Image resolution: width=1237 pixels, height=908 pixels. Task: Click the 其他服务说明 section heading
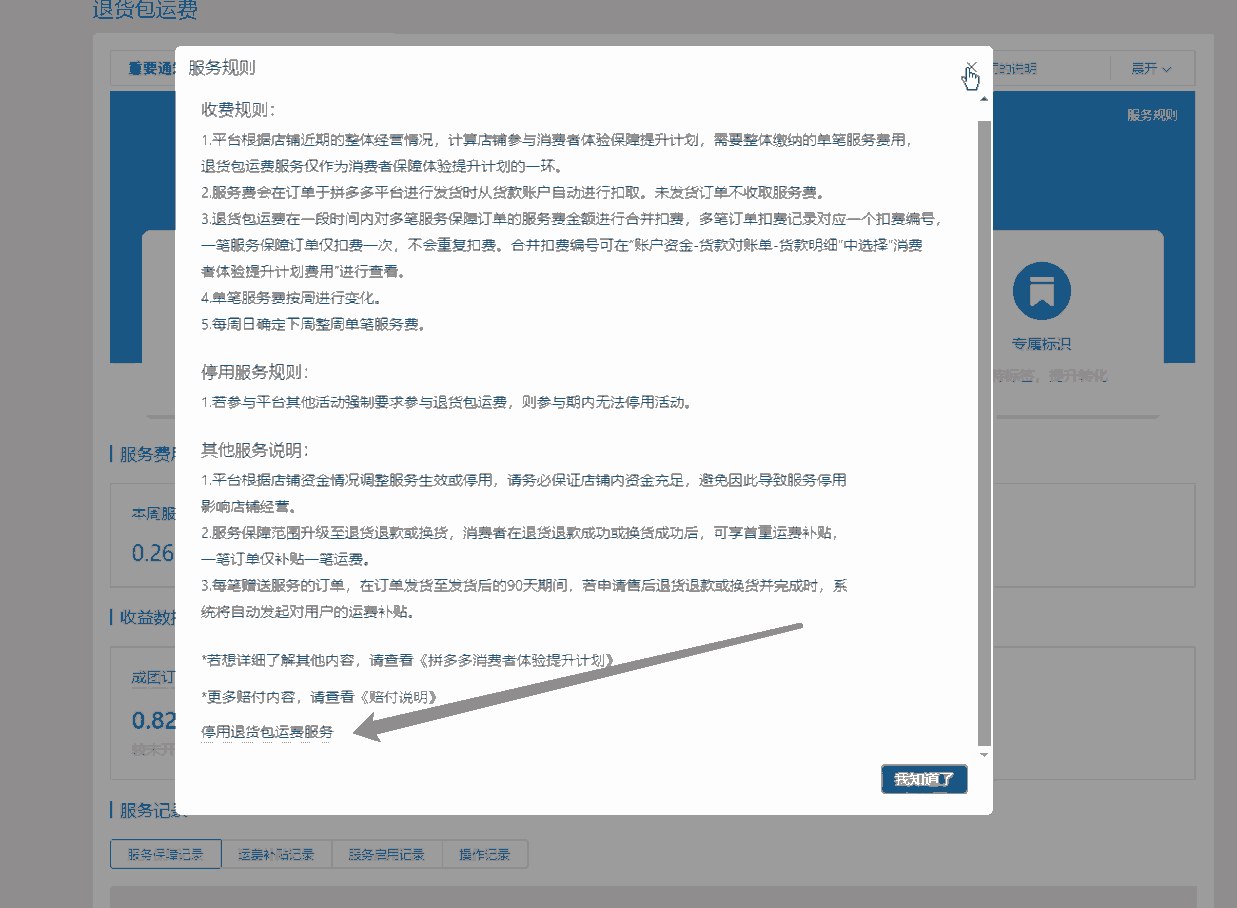click(x=255, y=449)
